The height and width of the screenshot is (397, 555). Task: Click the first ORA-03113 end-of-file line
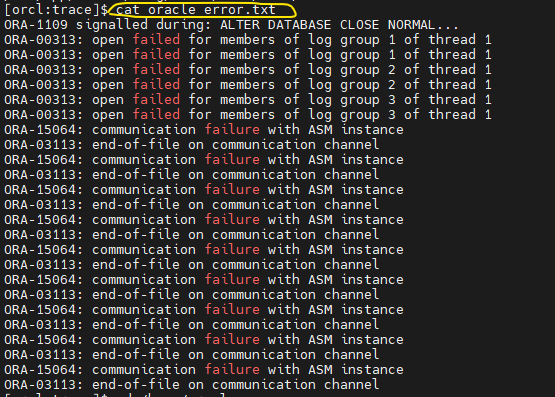coord(192,145)
